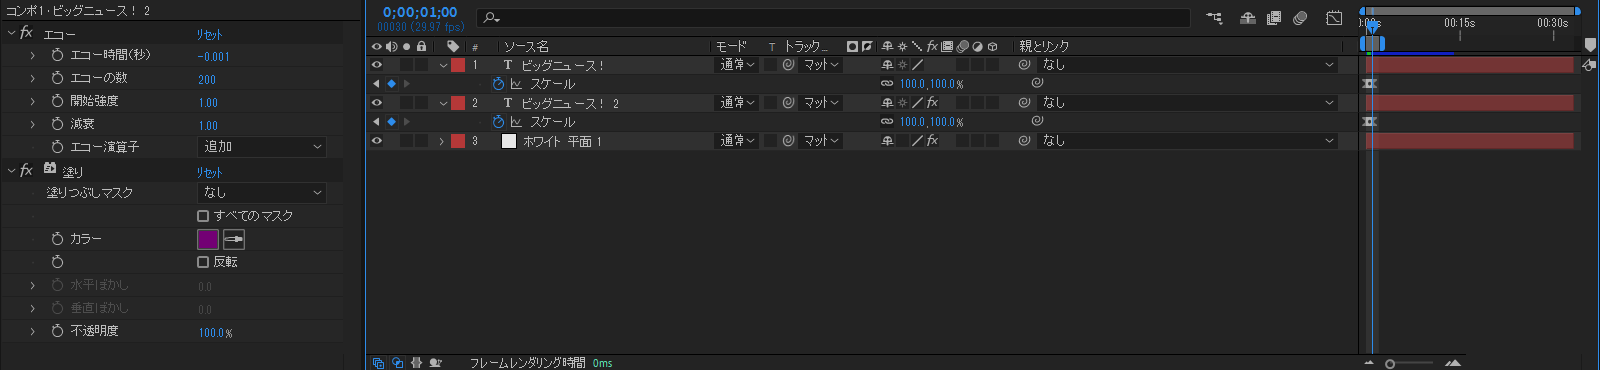Open the Graph Editor
The image size is (1600, 370).
tap(1334, 18)
